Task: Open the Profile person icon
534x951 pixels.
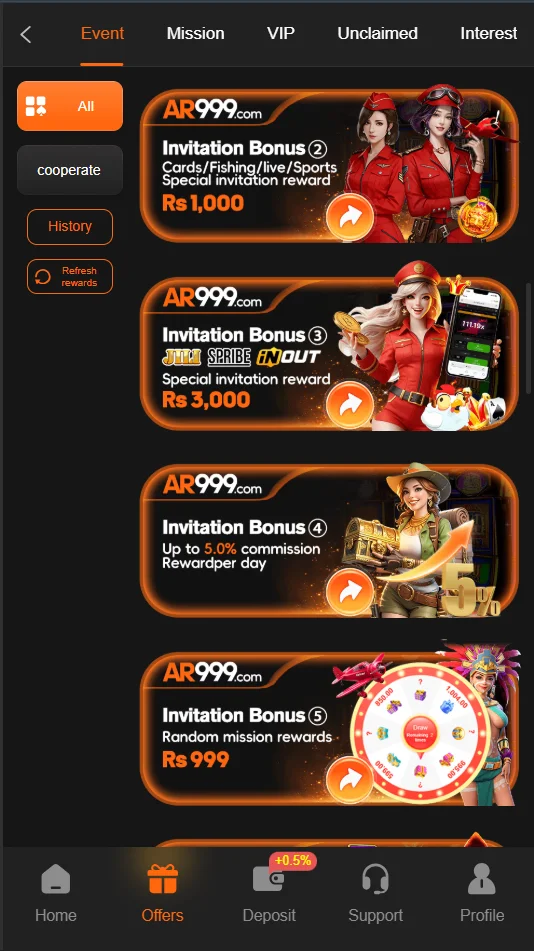Action: [482, 879]
